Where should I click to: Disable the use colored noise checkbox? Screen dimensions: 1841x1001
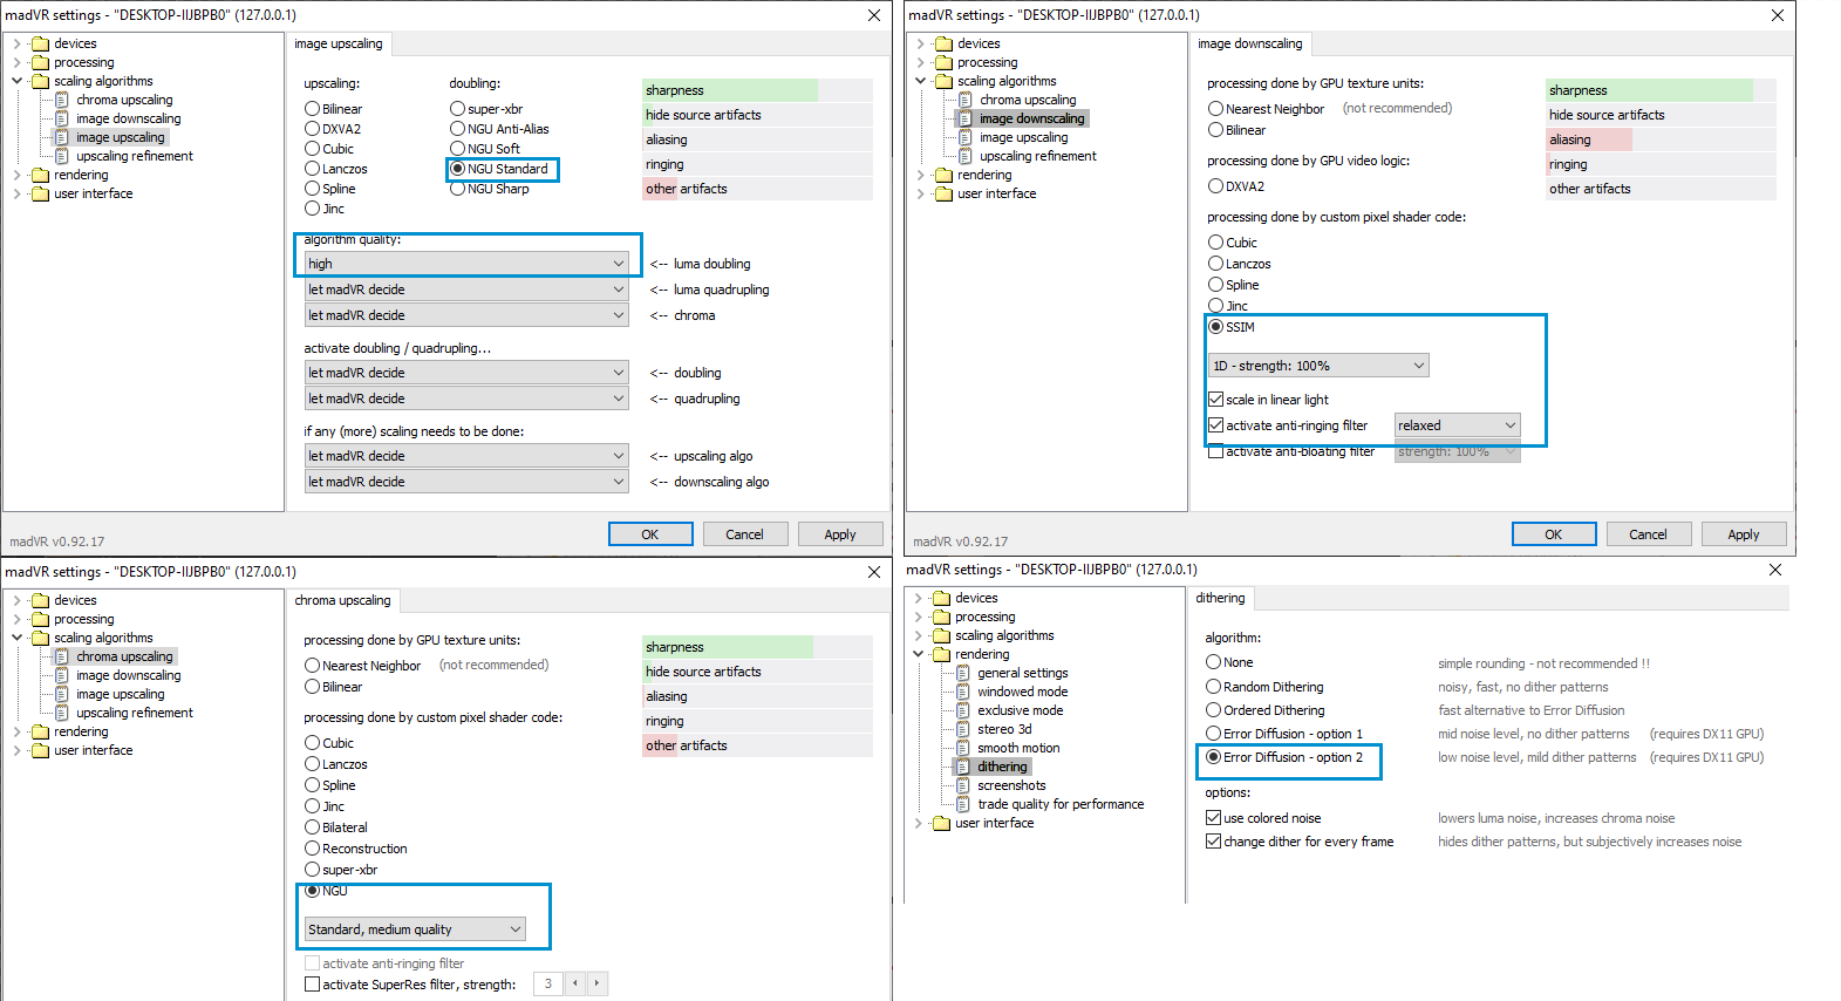(x=1213, y=818)
